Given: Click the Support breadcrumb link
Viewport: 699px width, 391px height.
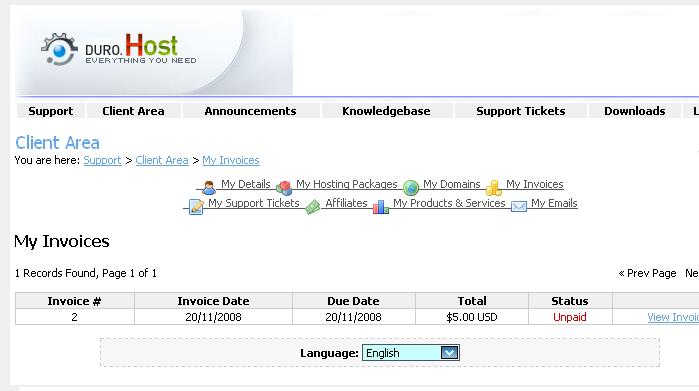Looking at the screenshot, I should point(102,161).
